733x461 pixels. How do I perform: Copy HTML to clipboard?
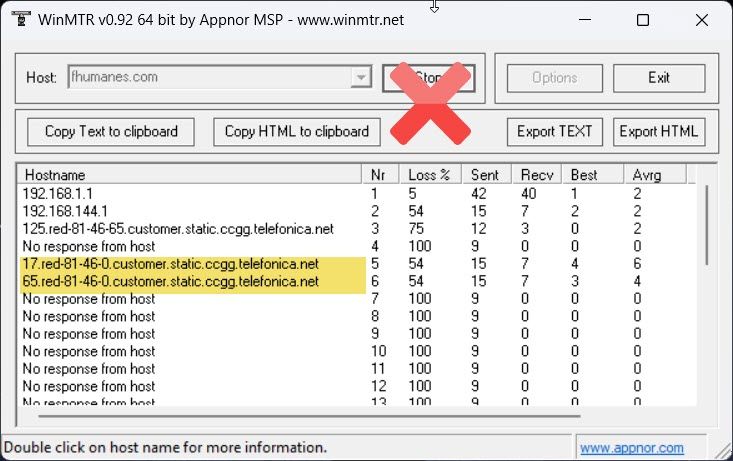click(x=296, y=131)
